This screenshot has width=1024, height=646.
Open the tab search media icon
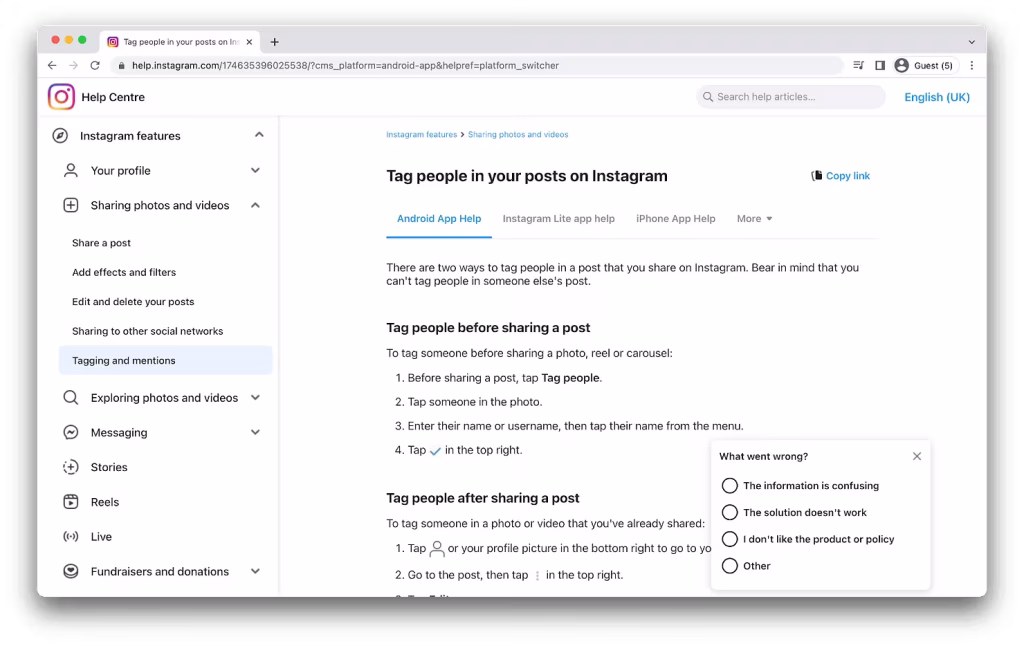coord(858,65)
